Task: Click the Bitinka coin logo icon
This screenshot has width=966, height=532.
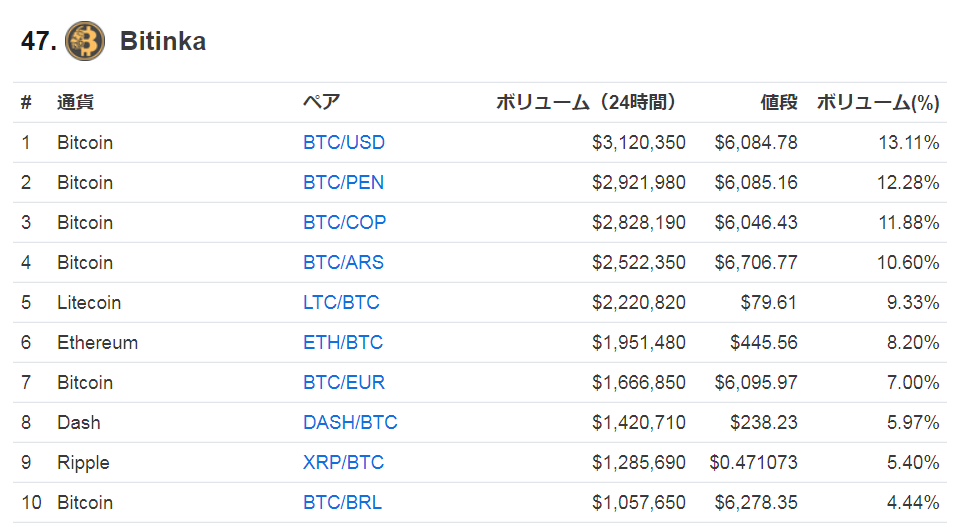Action: [85, 41]
